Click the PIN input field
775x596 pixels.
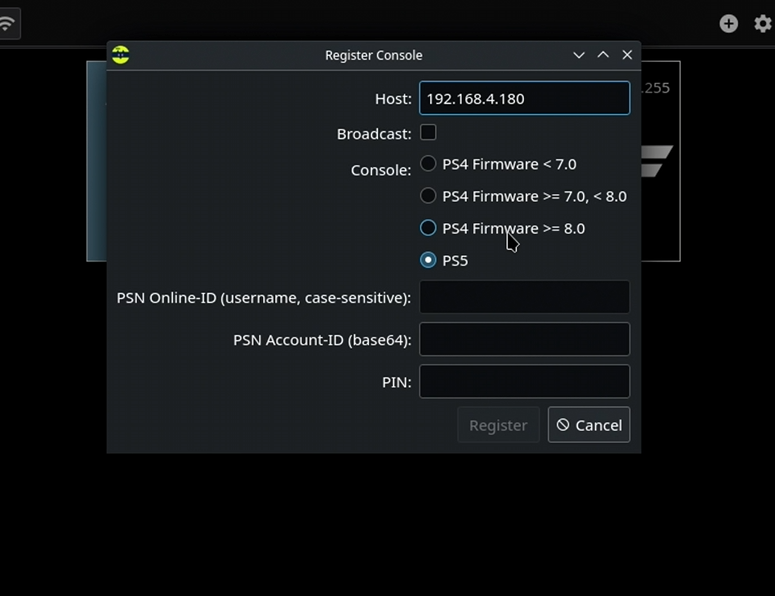[524, 382]
